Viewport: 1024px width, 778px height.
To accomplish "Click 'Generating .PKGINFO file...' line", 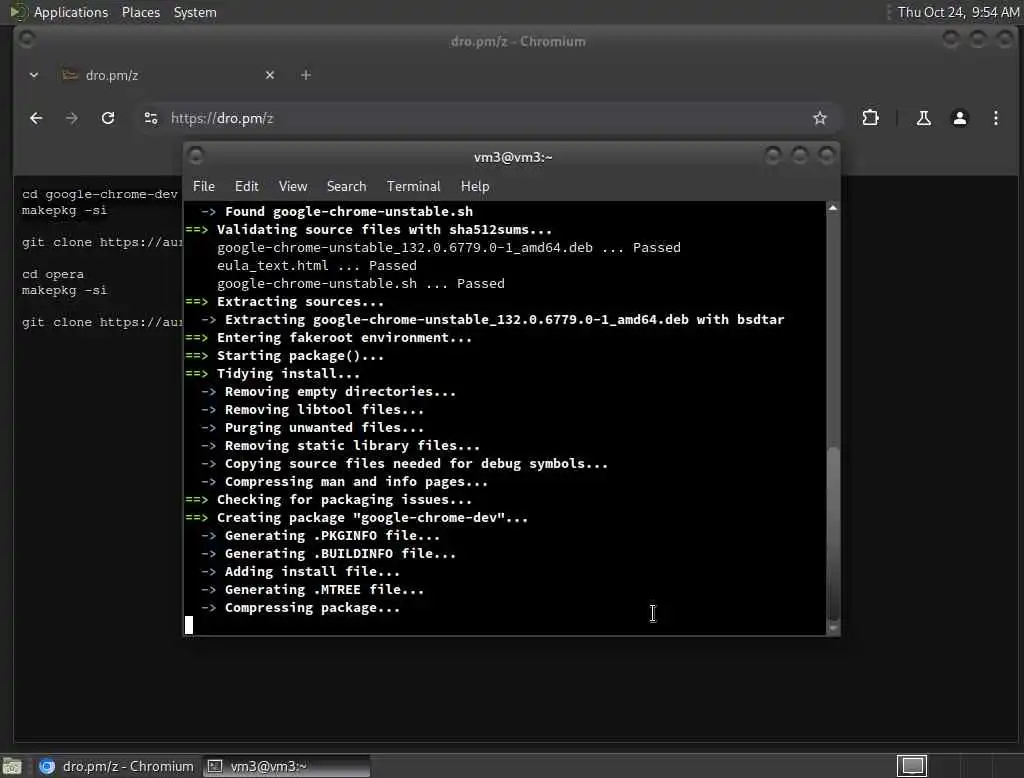I will [332, 536].
